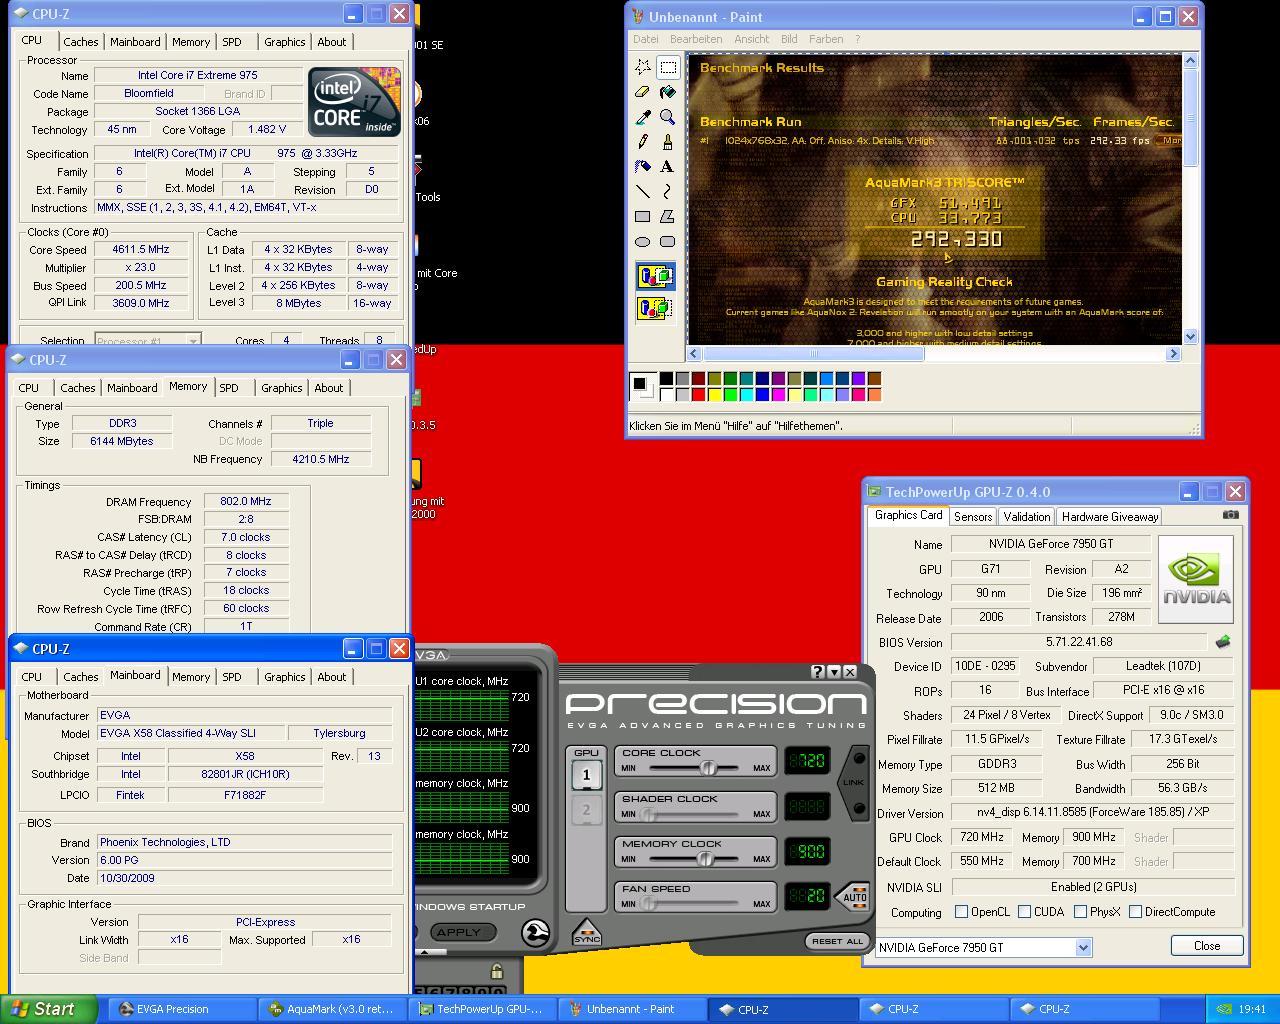Toggle the SYNC button in EVGA Precision
This screenshot has width=1280, height=1024.
[587, 933]
